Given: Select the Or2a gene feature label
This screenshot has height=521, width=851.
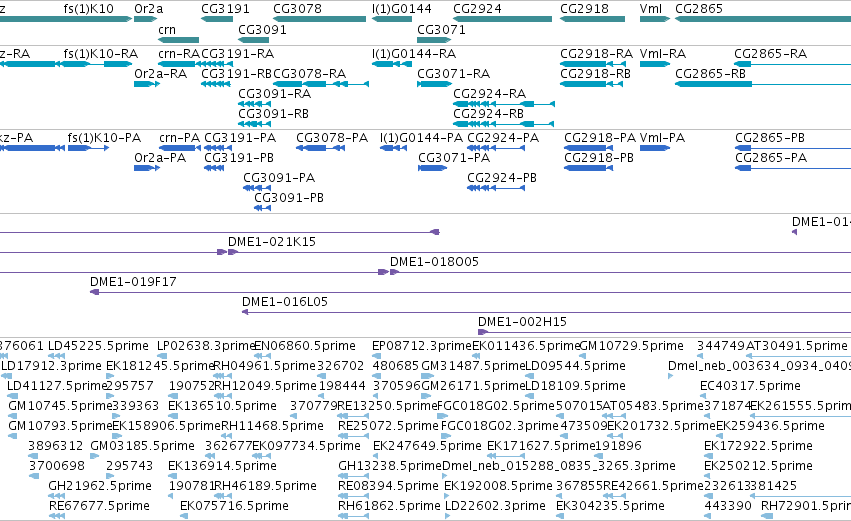Looking at the screenshot, I should click(148, 9).
